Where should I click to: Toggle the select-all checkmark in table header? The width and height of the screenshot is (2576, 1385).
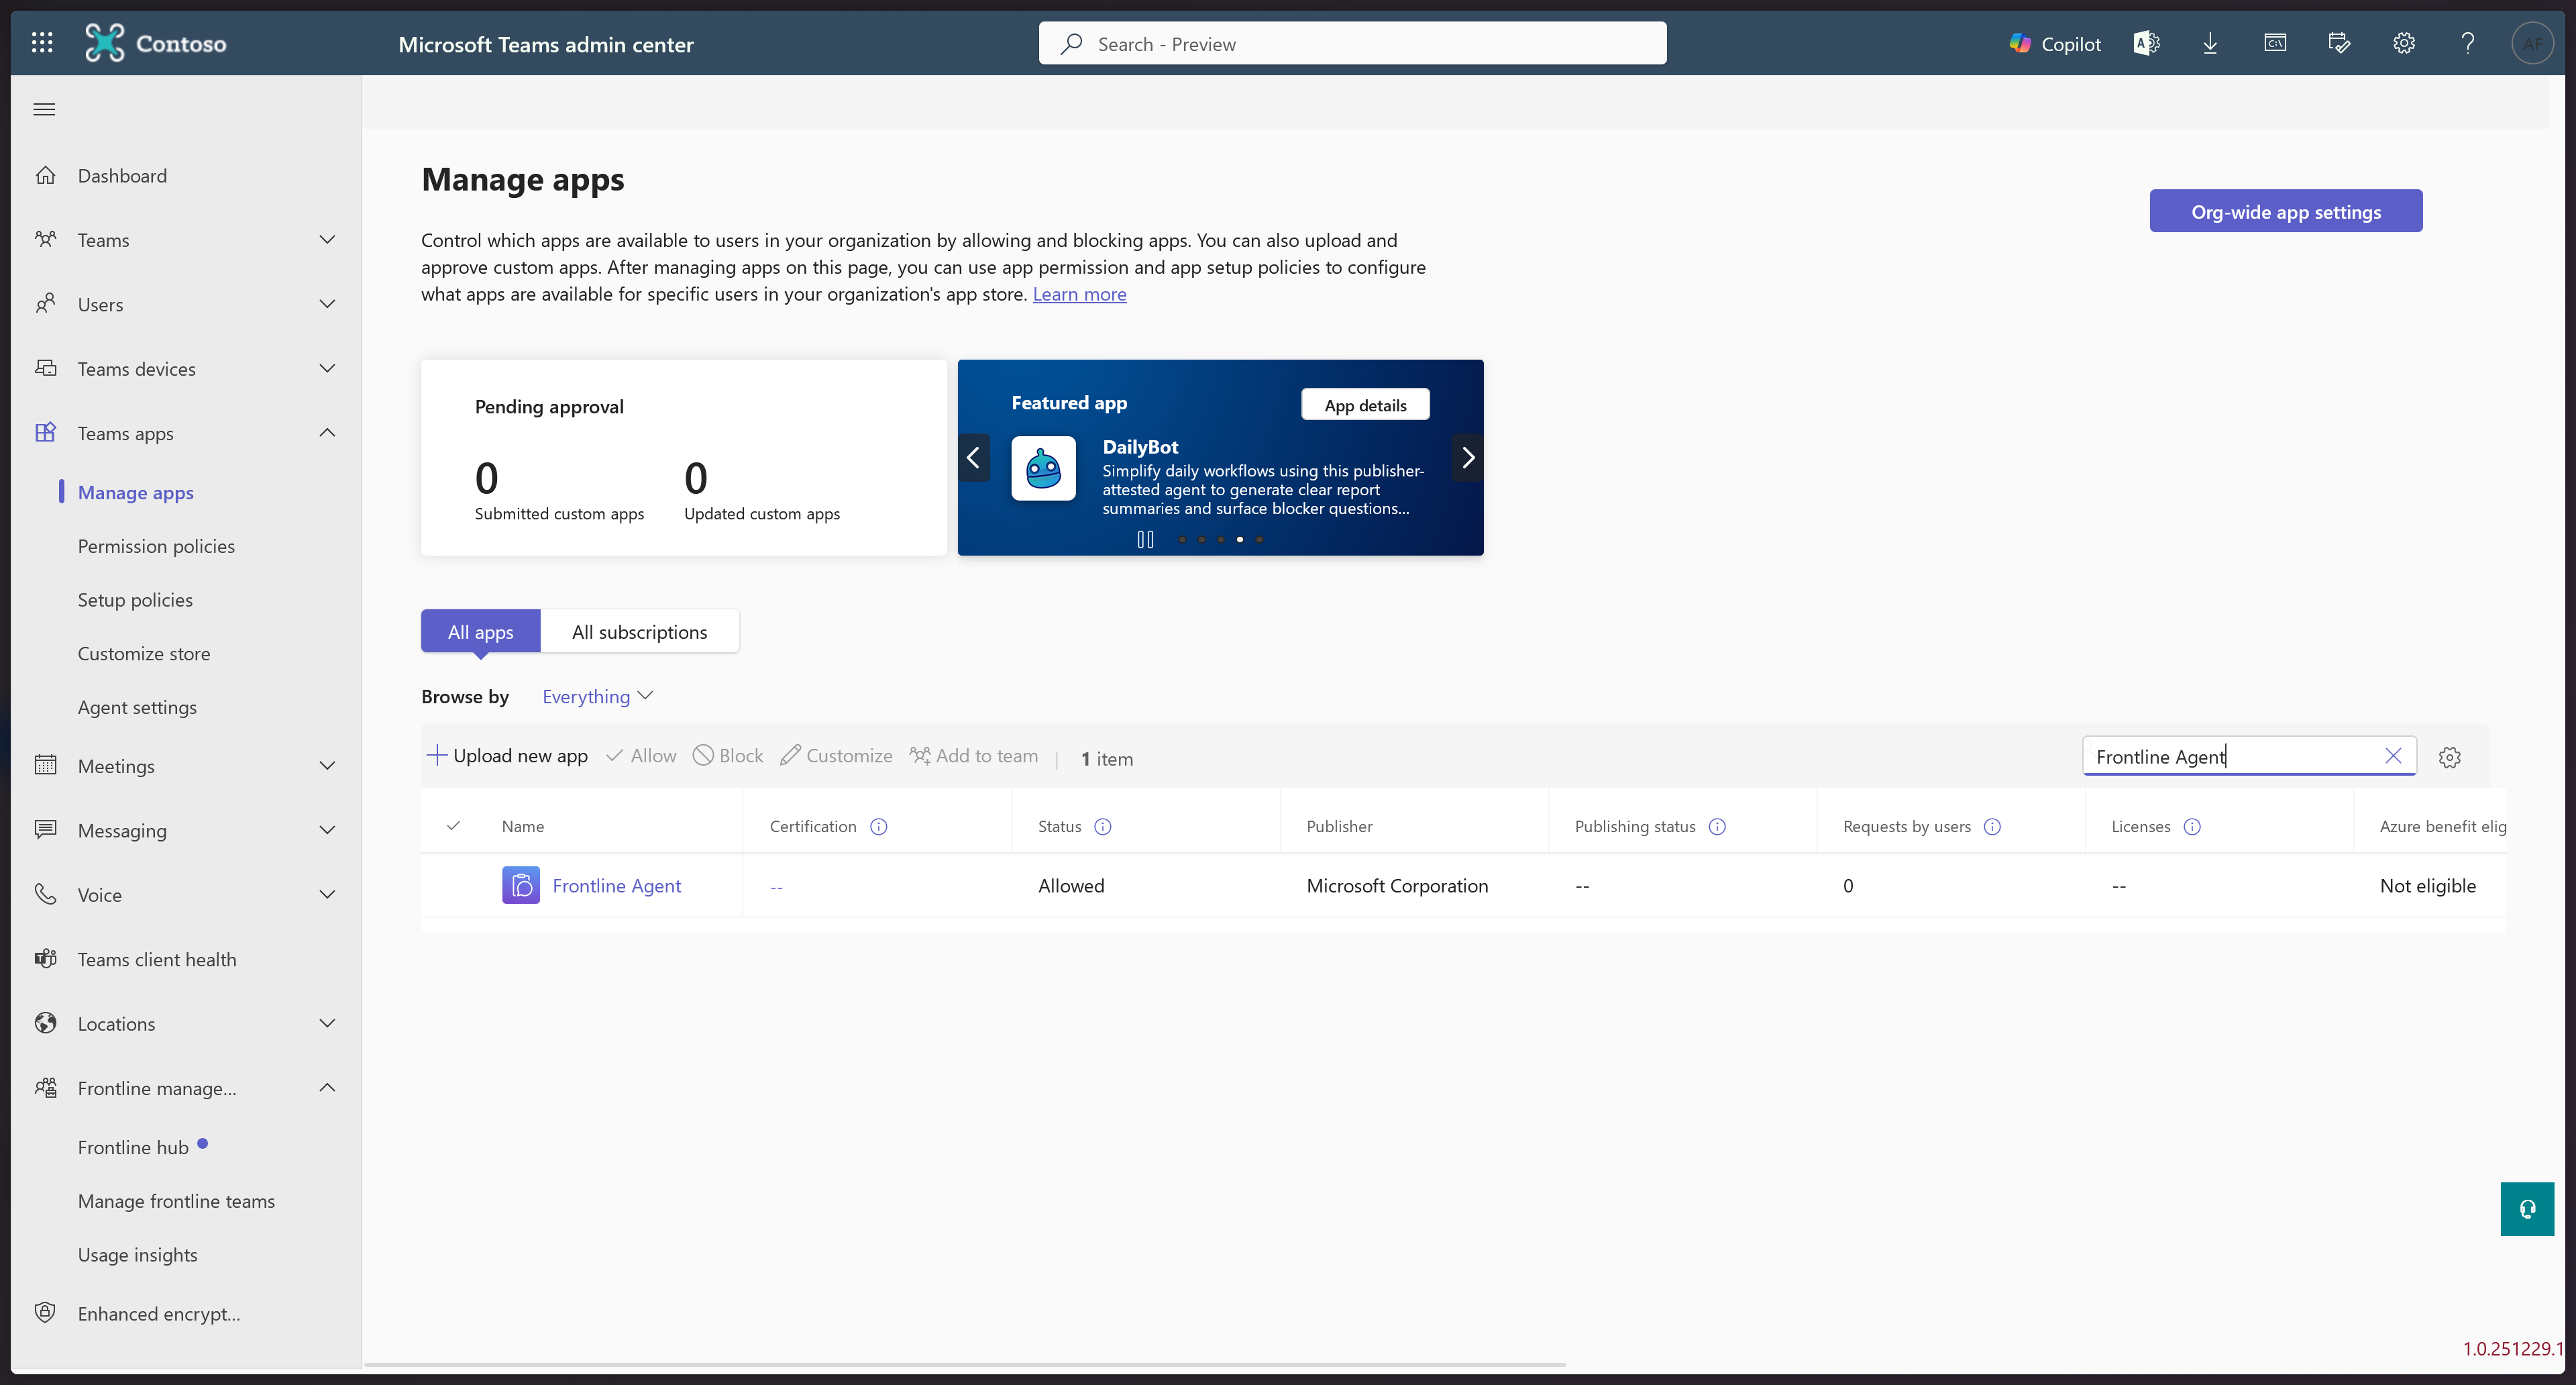coord(453,826)
